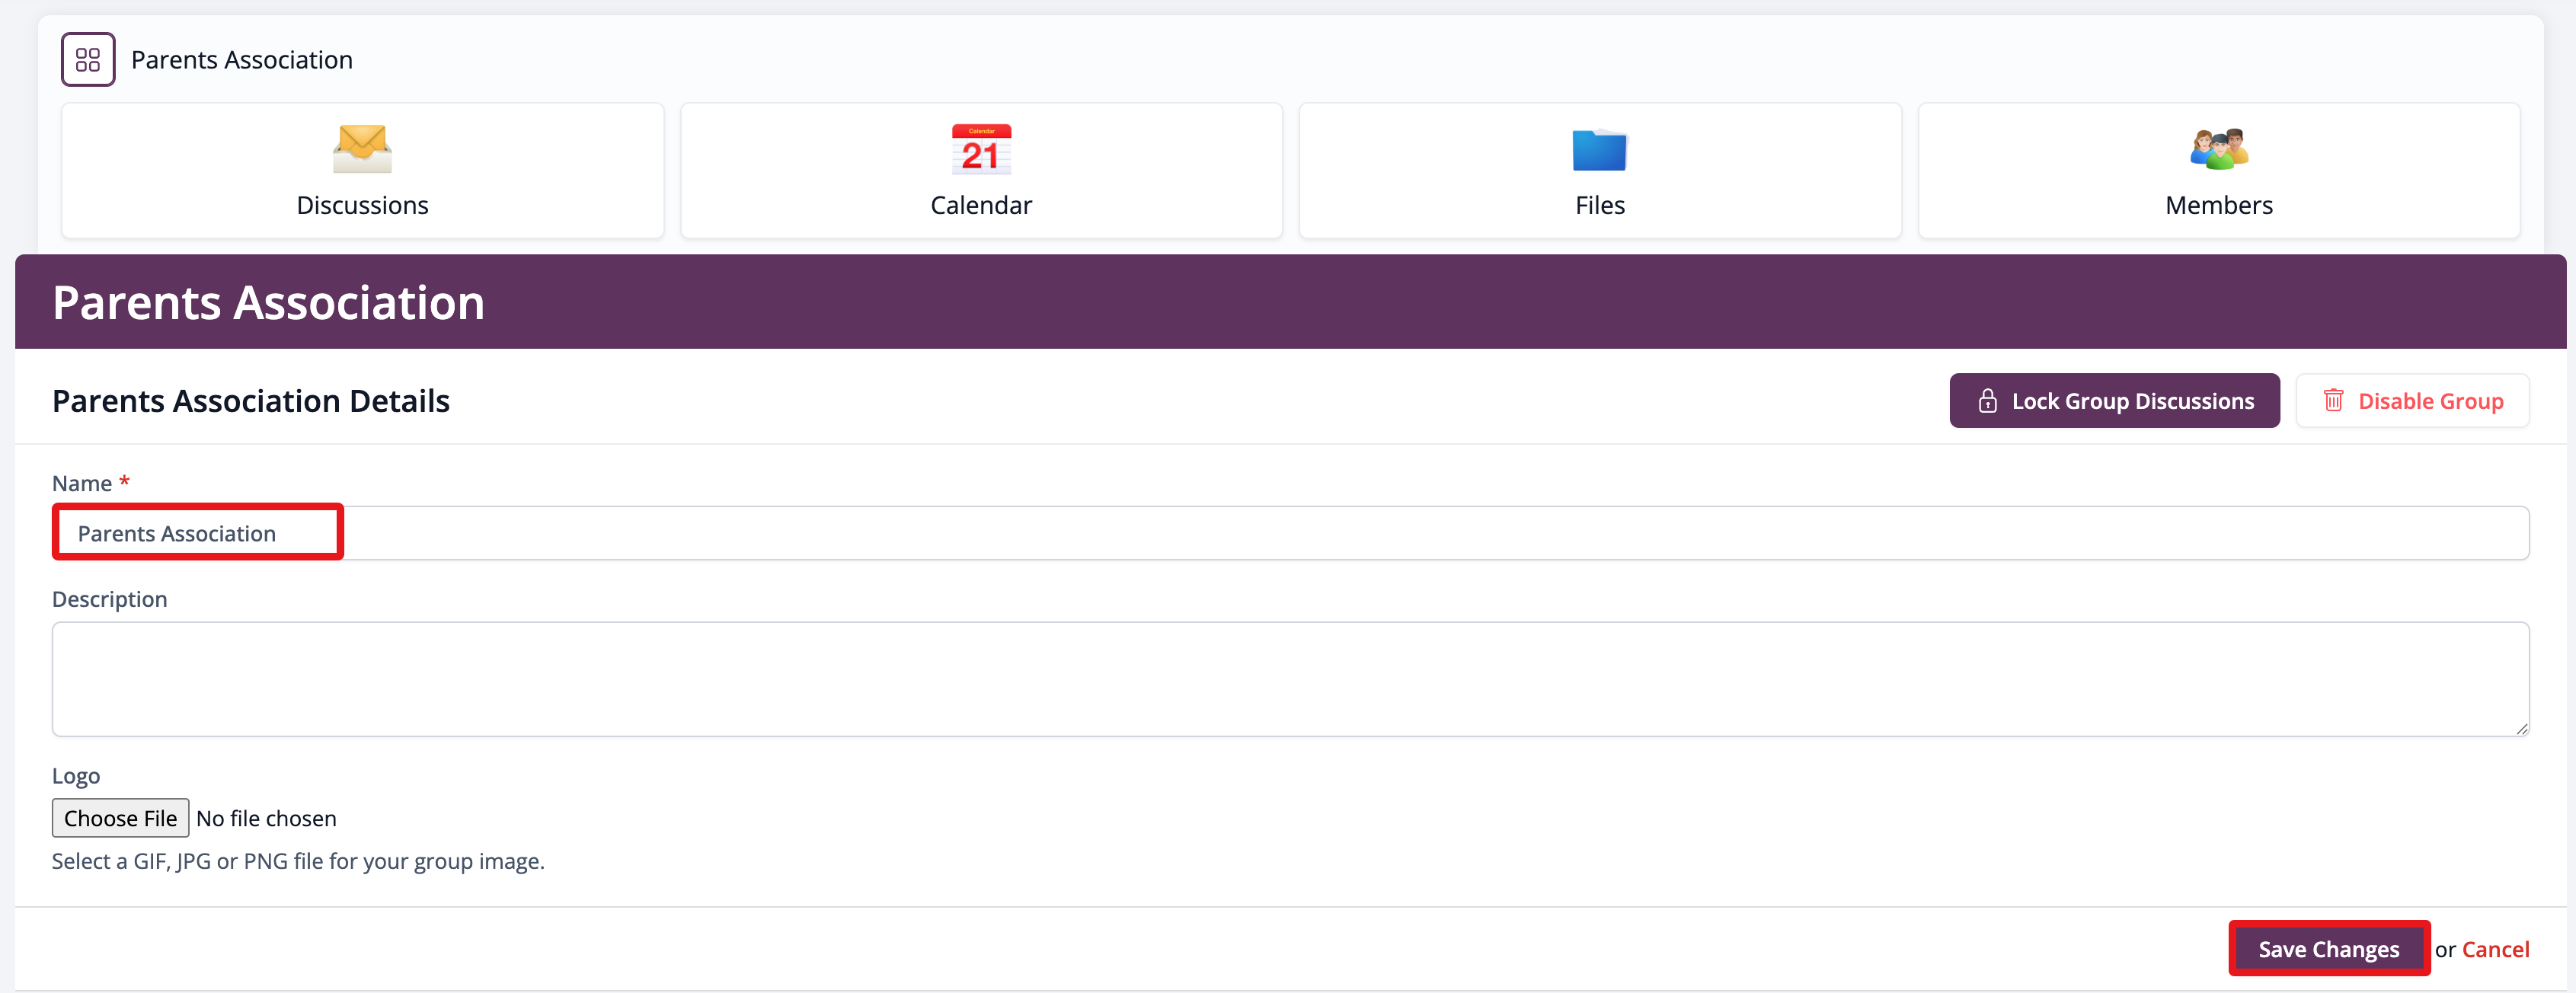
Task: Open the blue Files folder icon
Action: point(1599,150)
